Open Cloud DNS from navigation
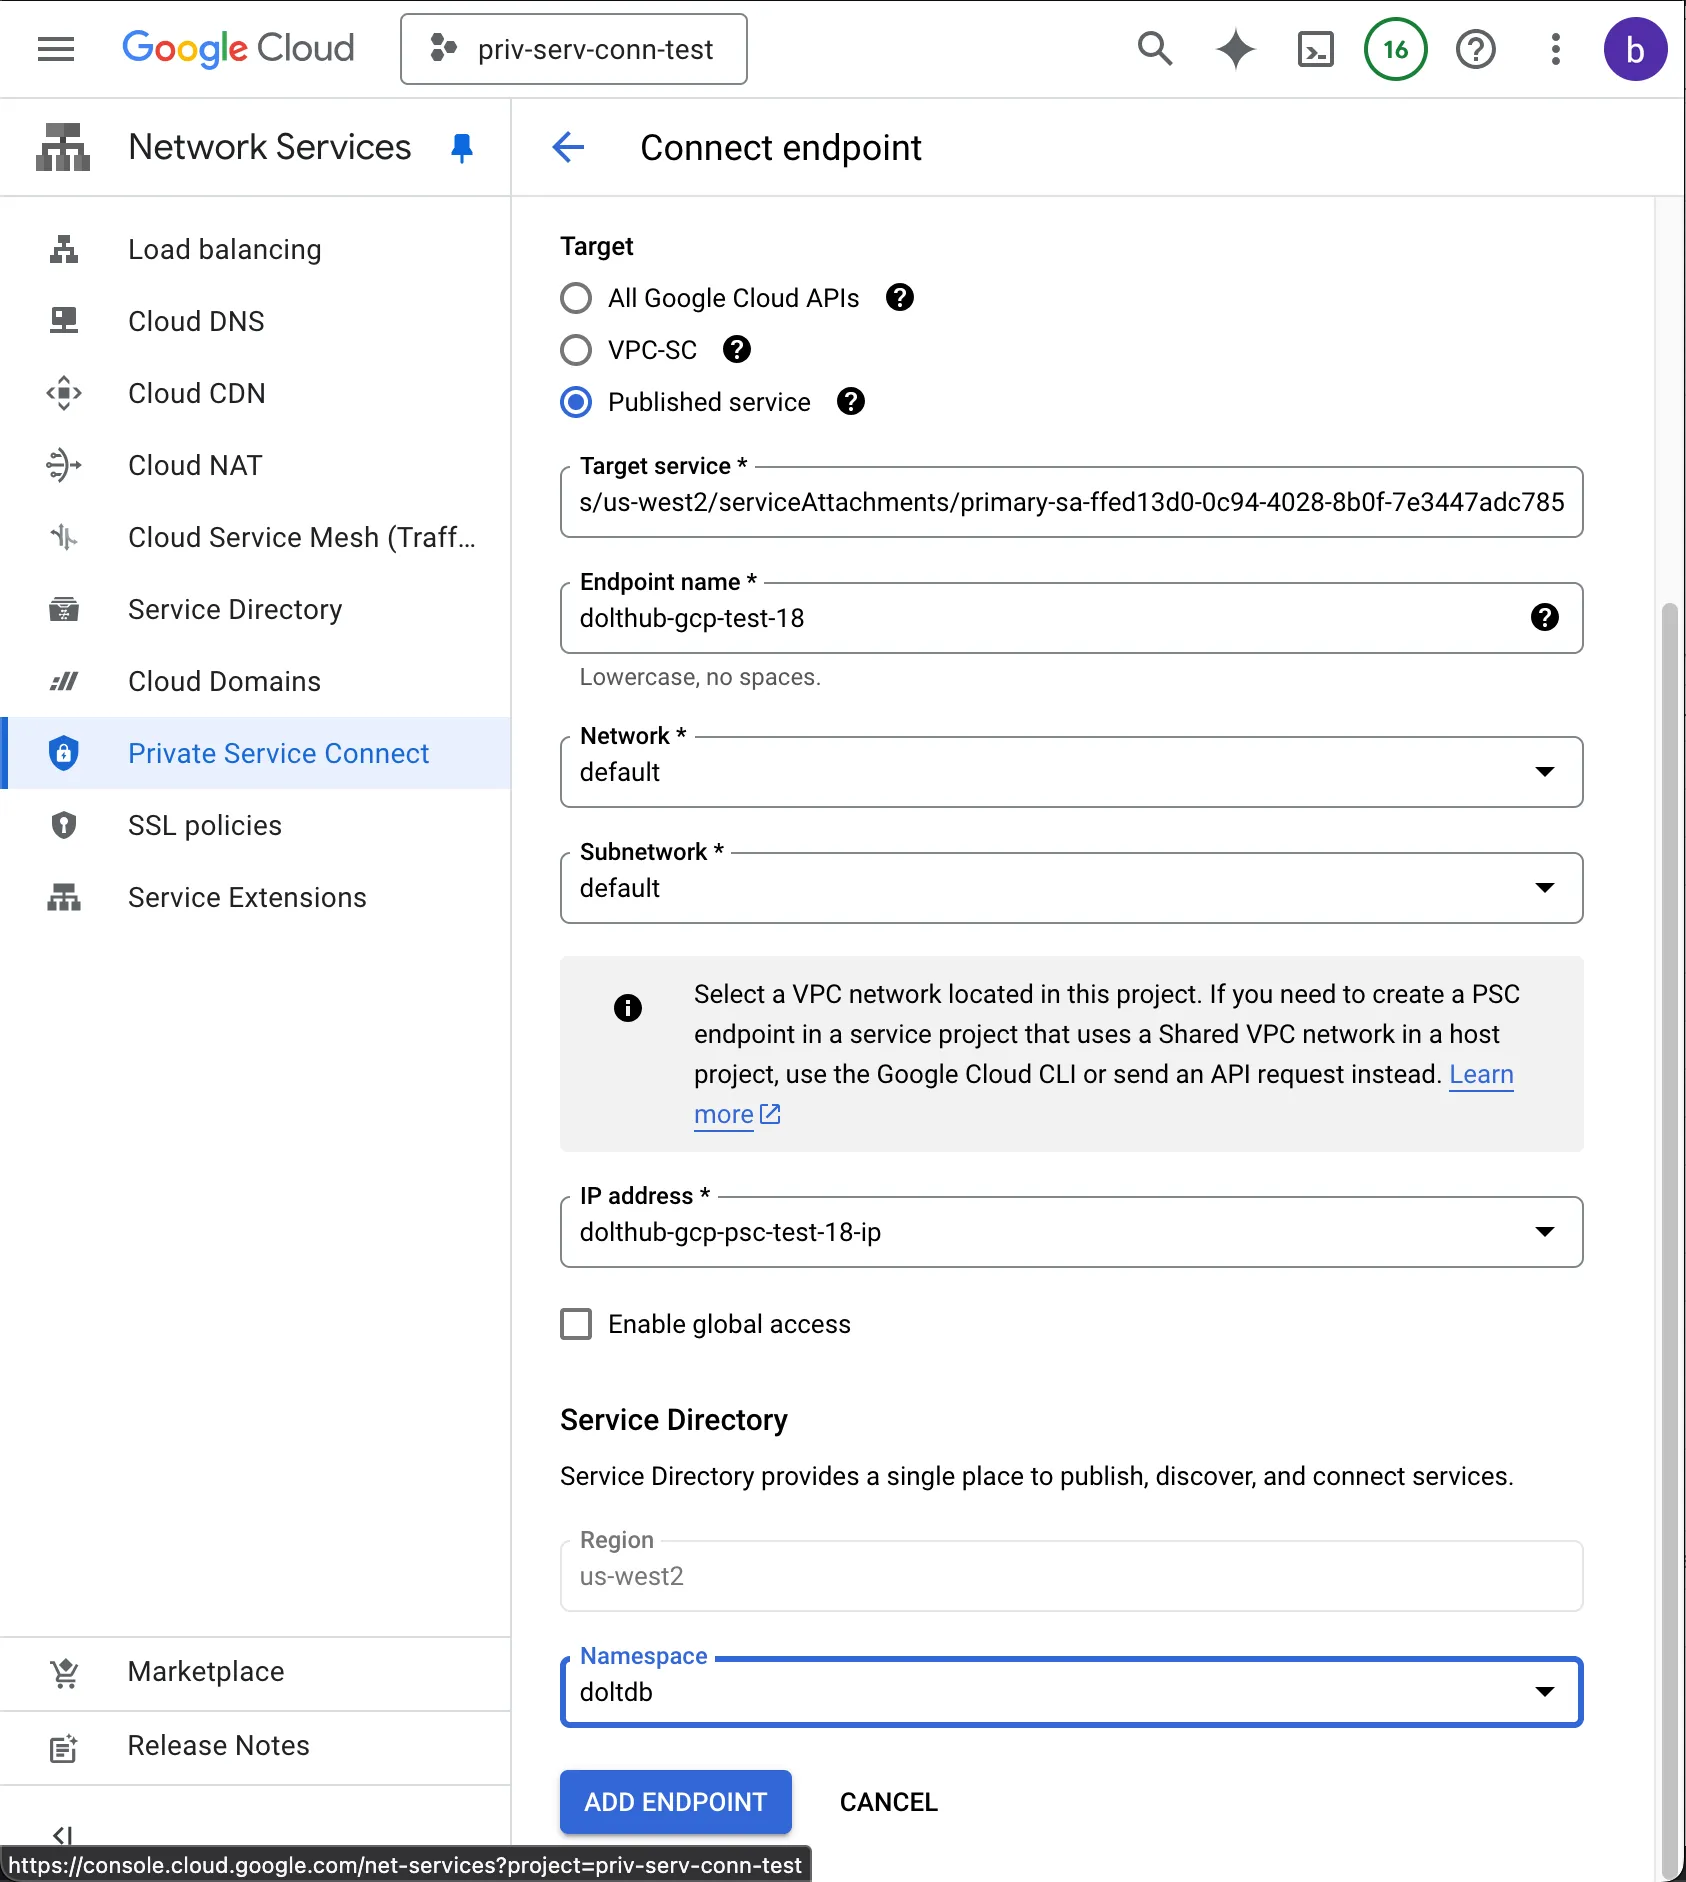Screen dimensions: 1686x1882 coord(196,321)
